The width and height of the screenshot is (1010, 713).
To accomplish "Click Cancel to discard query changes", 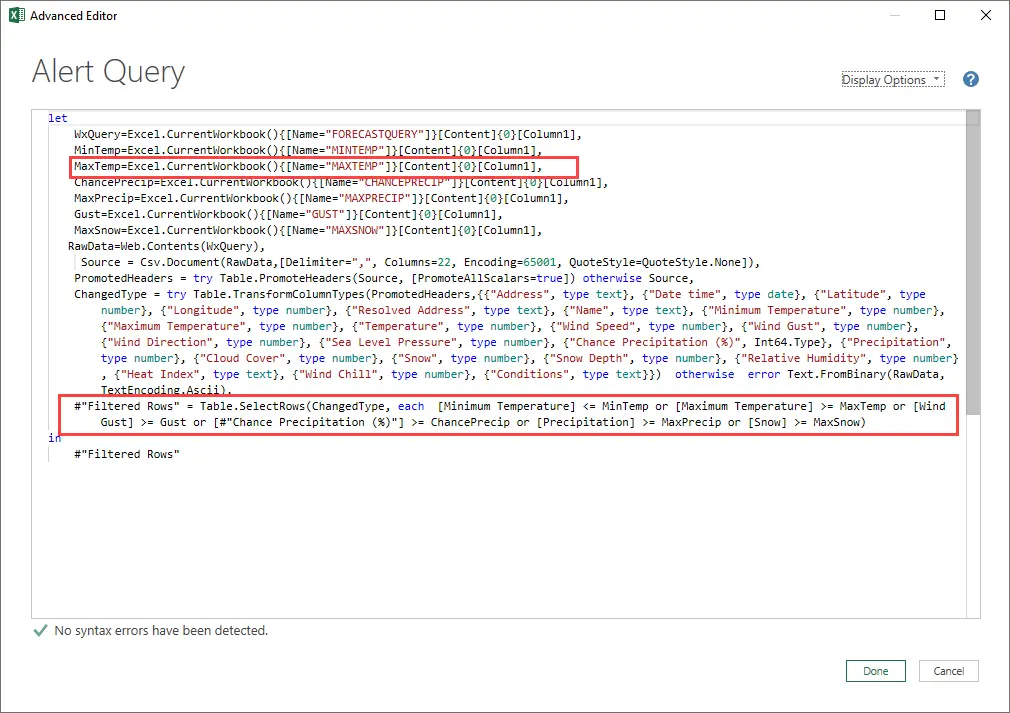I will pos(948,671).
